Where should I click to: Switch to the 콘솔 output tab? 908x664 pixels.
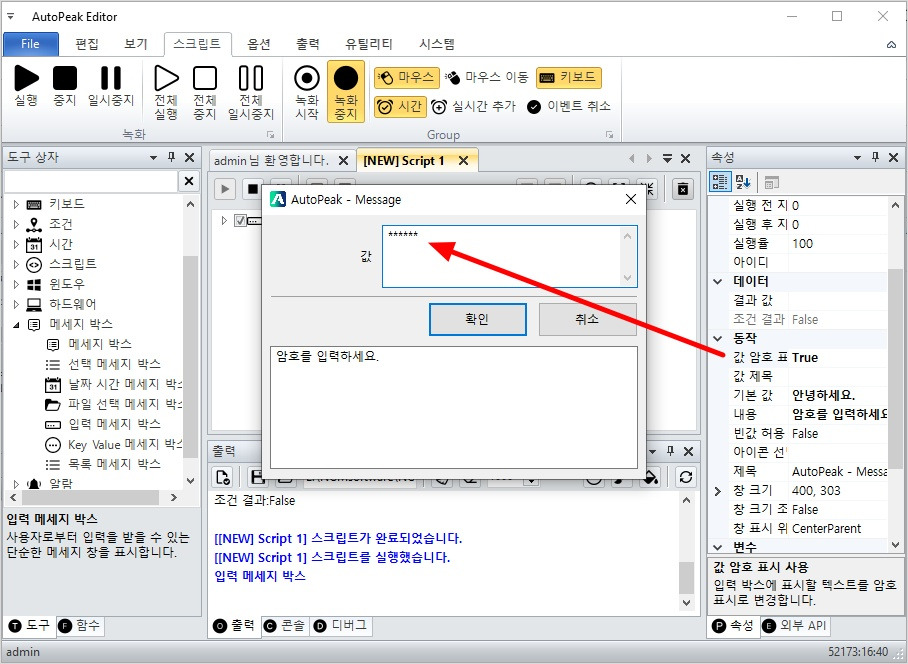[284, 626]
